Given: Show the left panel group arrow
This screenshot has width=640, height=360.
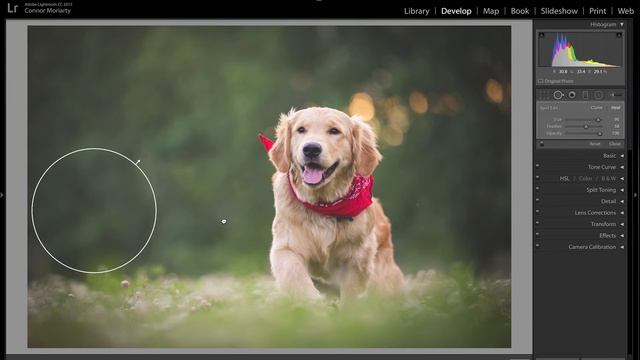Looking at the screenshot, I should pyautogui.click(x=2, y=195).
